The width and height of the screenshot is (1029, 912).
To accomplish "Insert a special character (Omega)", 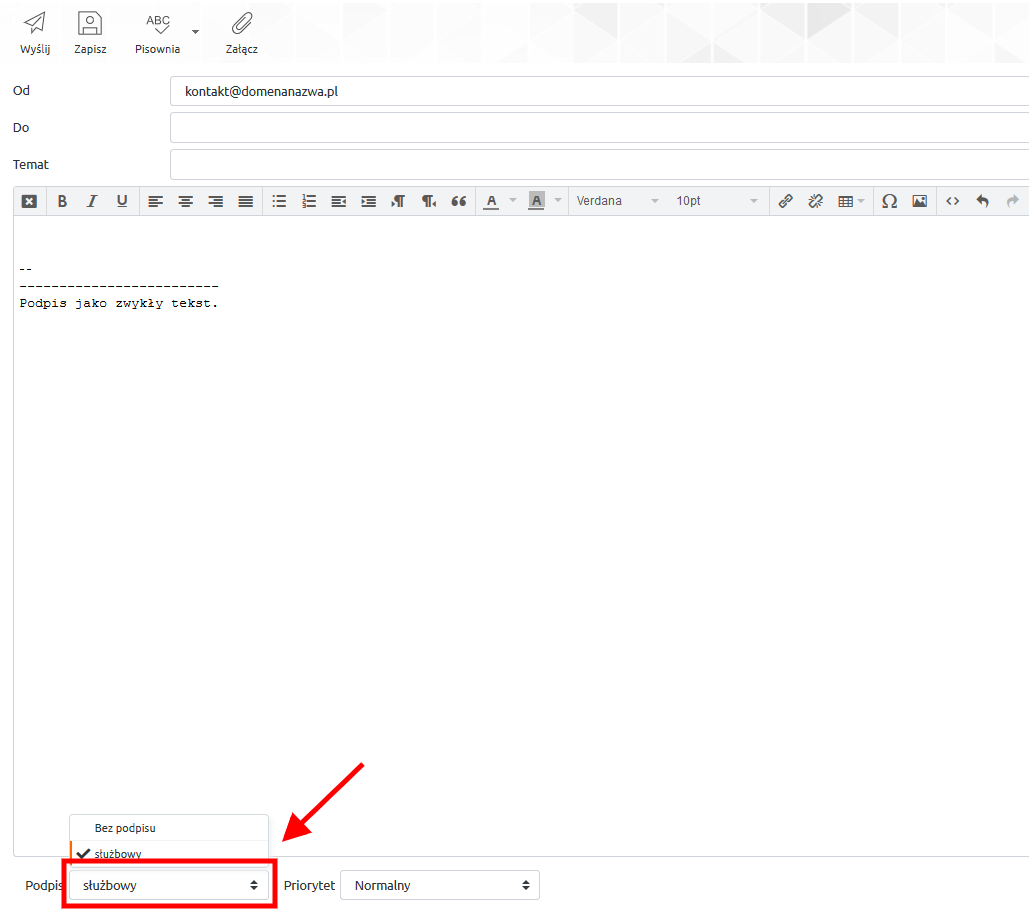I will point(890,201).
